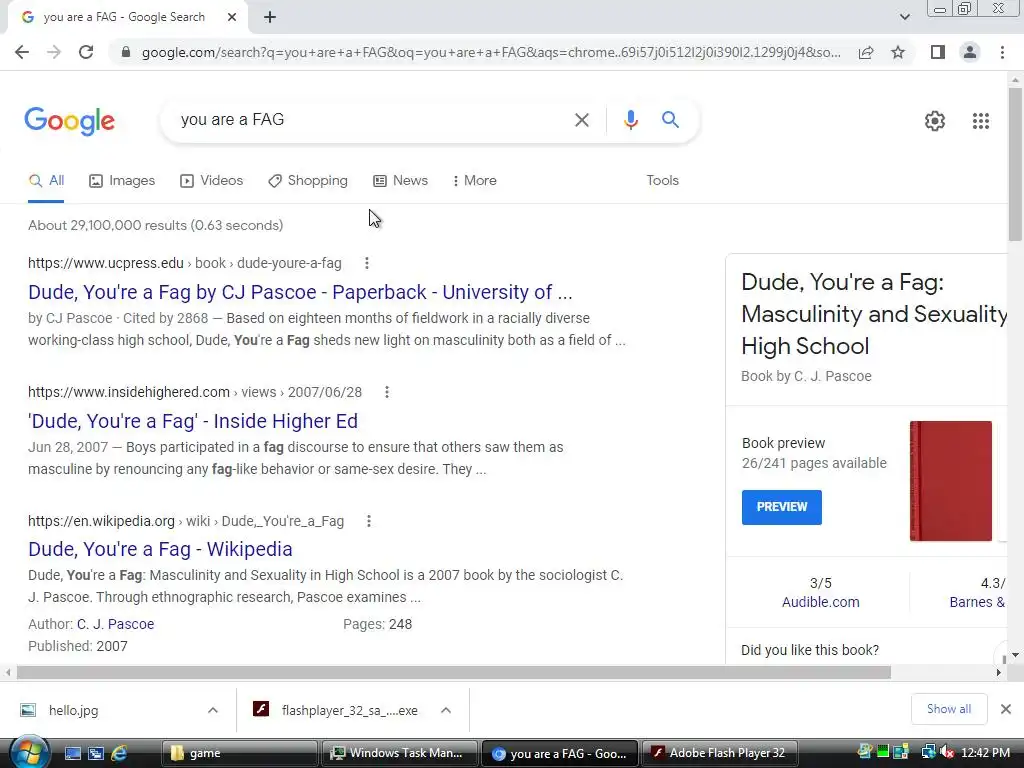Click the results count text
This screenshot has height=768, width=1024.
[155, 225]
